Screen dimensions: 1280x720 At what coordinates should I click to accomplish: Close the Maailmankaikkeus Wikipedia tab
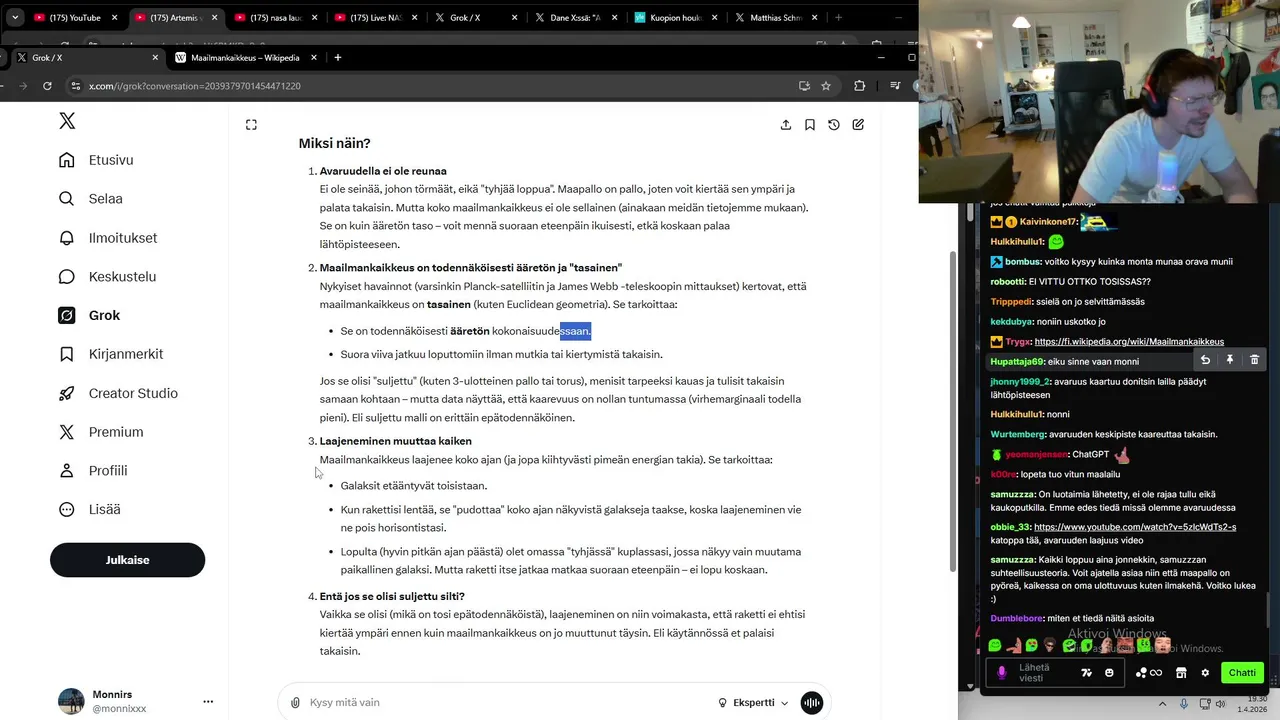(314, 58)
